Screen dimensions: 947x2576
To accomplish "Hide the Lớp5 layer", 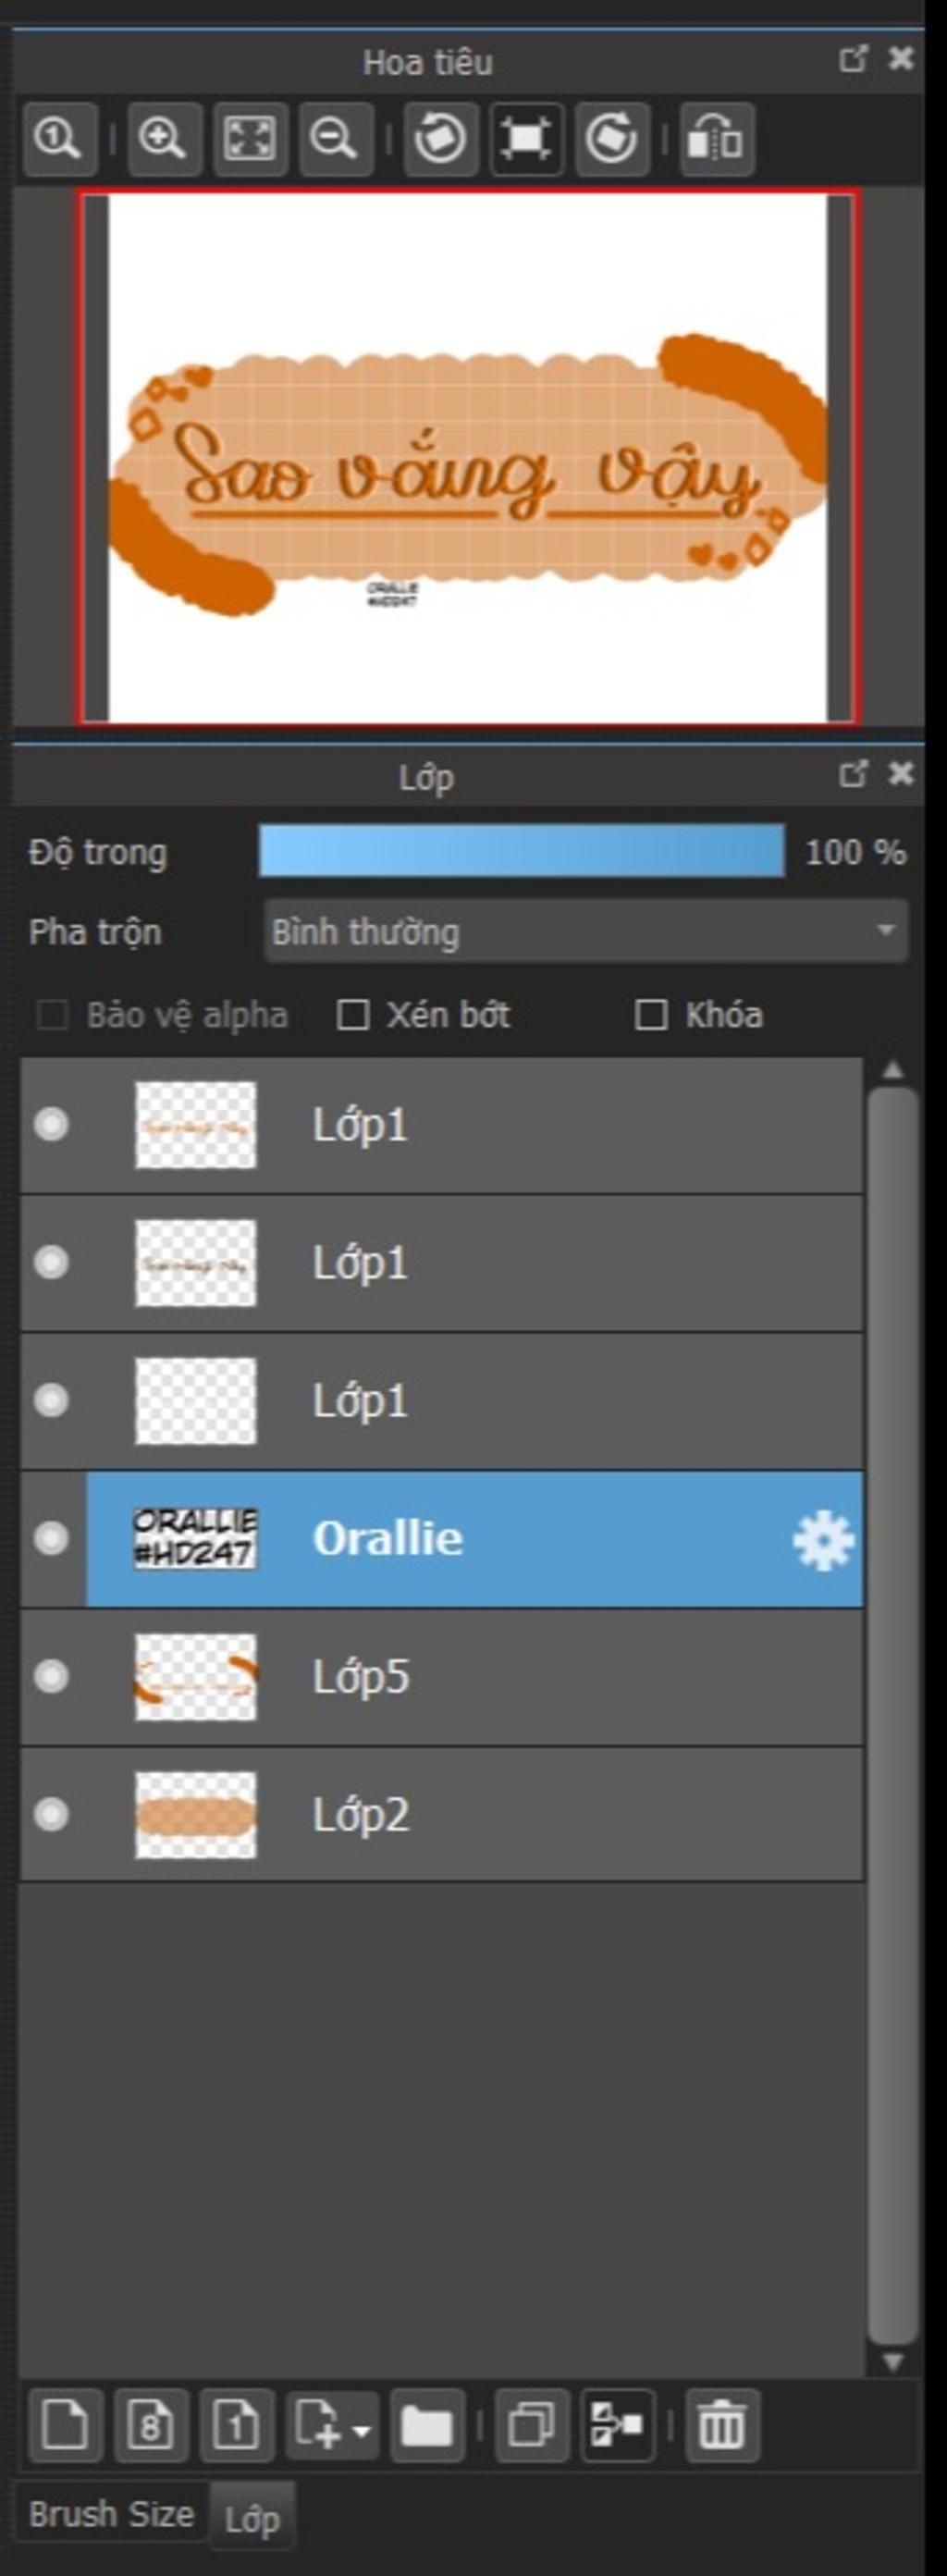I will point(51,1676).
